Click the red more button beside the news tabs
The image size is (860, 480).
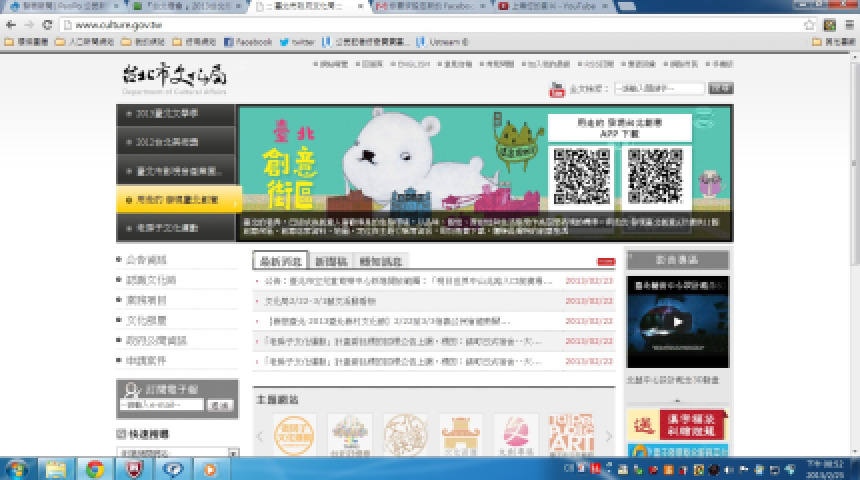coord(605,261)
